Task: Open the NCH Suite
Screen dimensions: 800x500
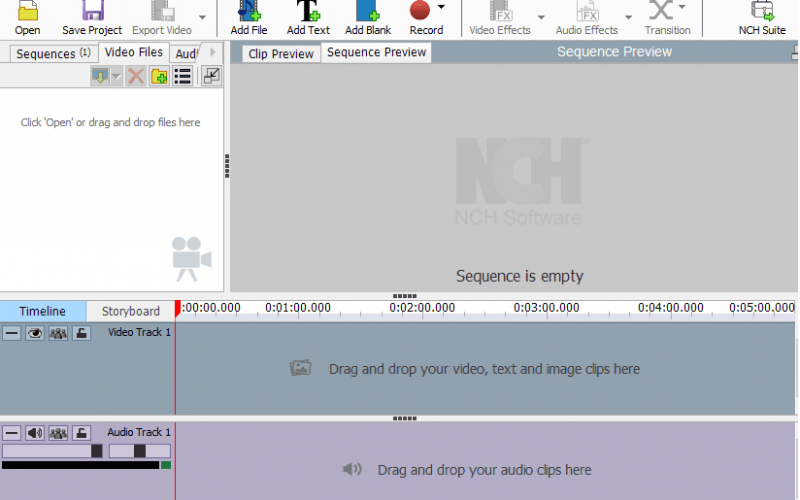Action: point(762,18)
